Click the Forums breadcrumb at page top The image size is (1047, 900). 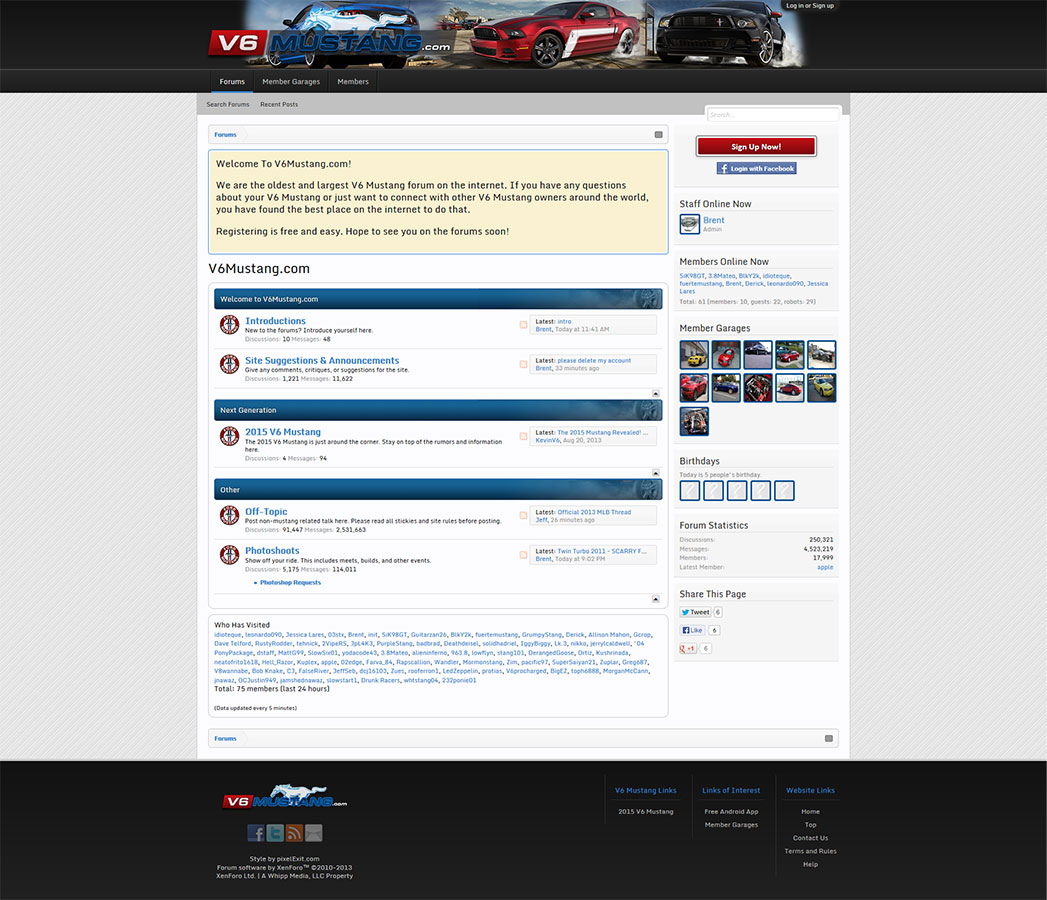[225, 135]
